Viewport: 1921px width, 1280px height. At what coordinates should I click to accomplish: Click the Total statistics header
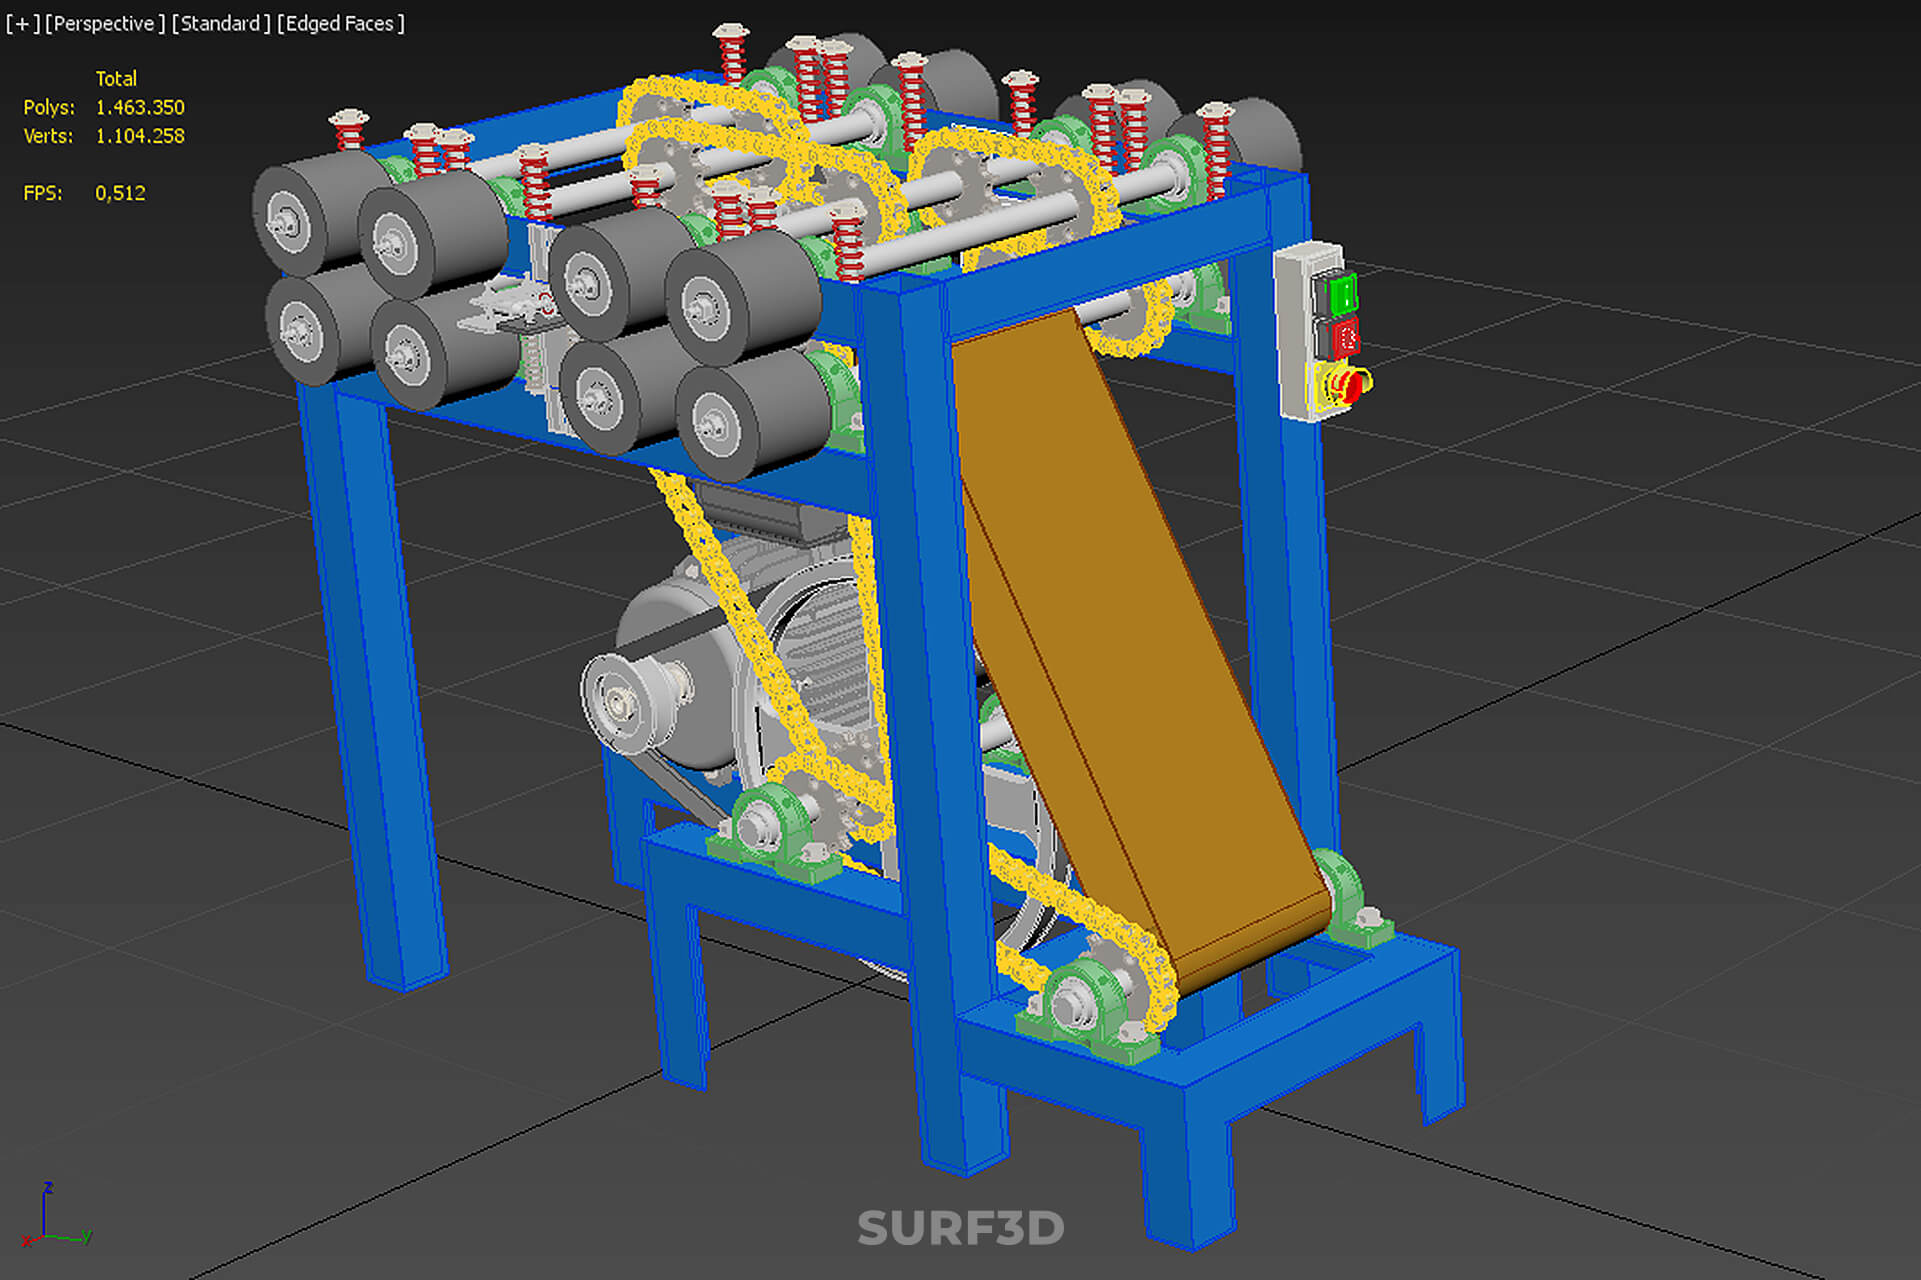[116, 79]
